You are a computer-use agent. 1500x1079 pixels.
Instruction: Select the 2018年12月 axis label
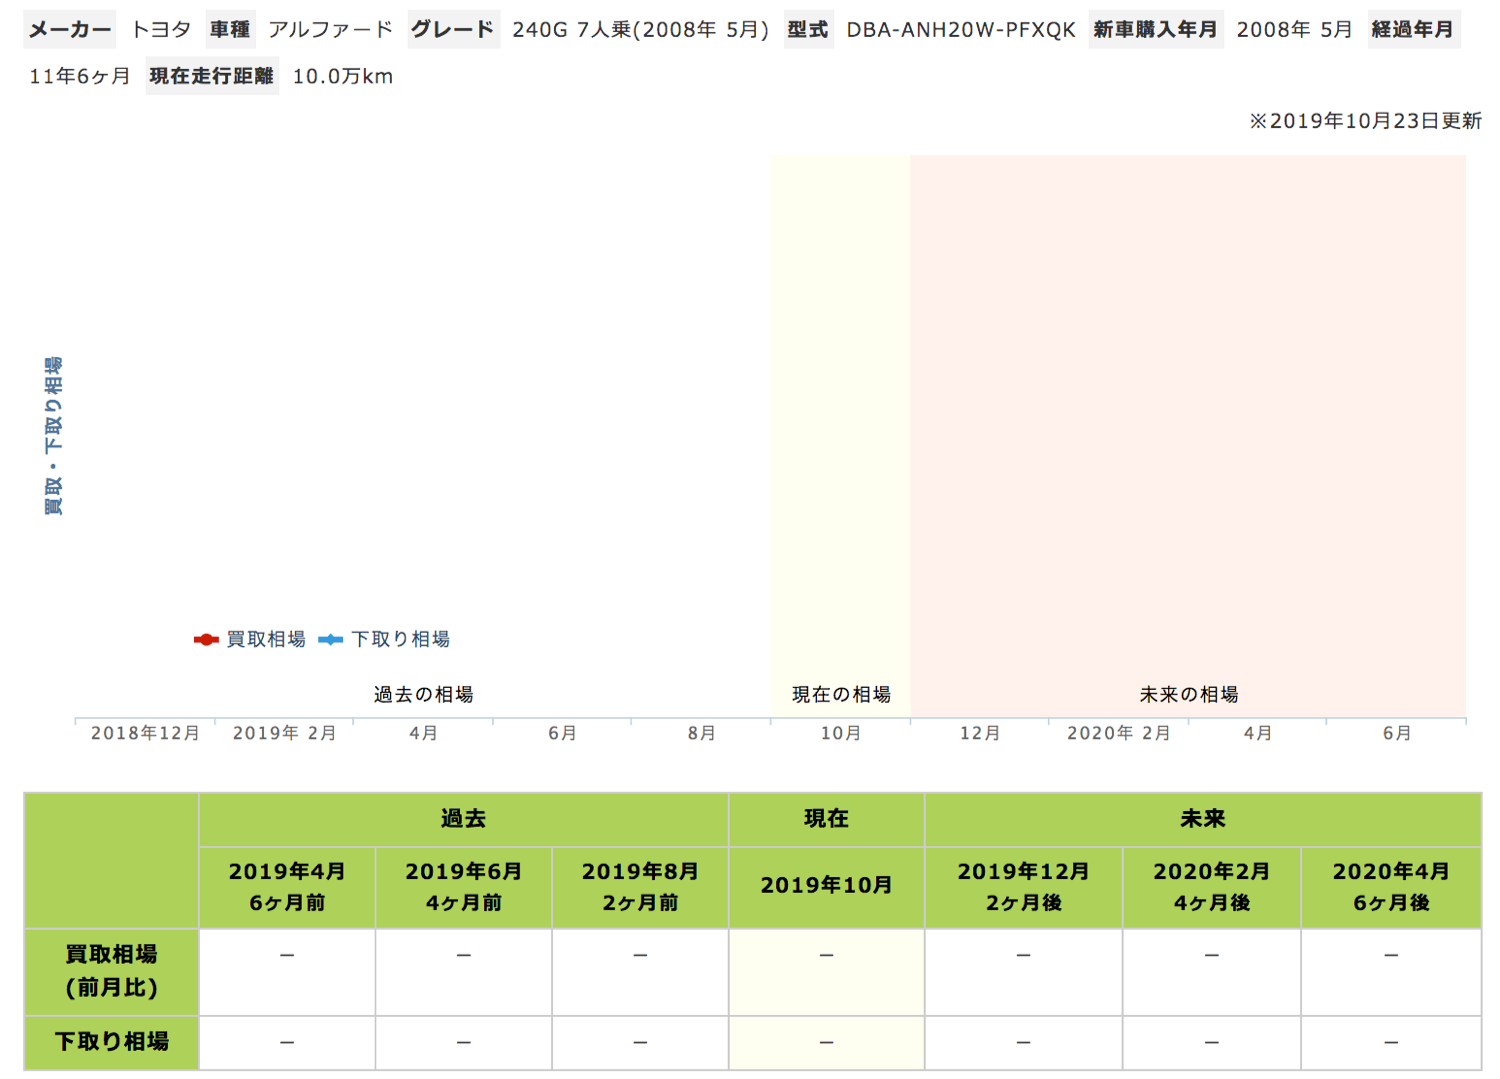(x=145, y=733)
